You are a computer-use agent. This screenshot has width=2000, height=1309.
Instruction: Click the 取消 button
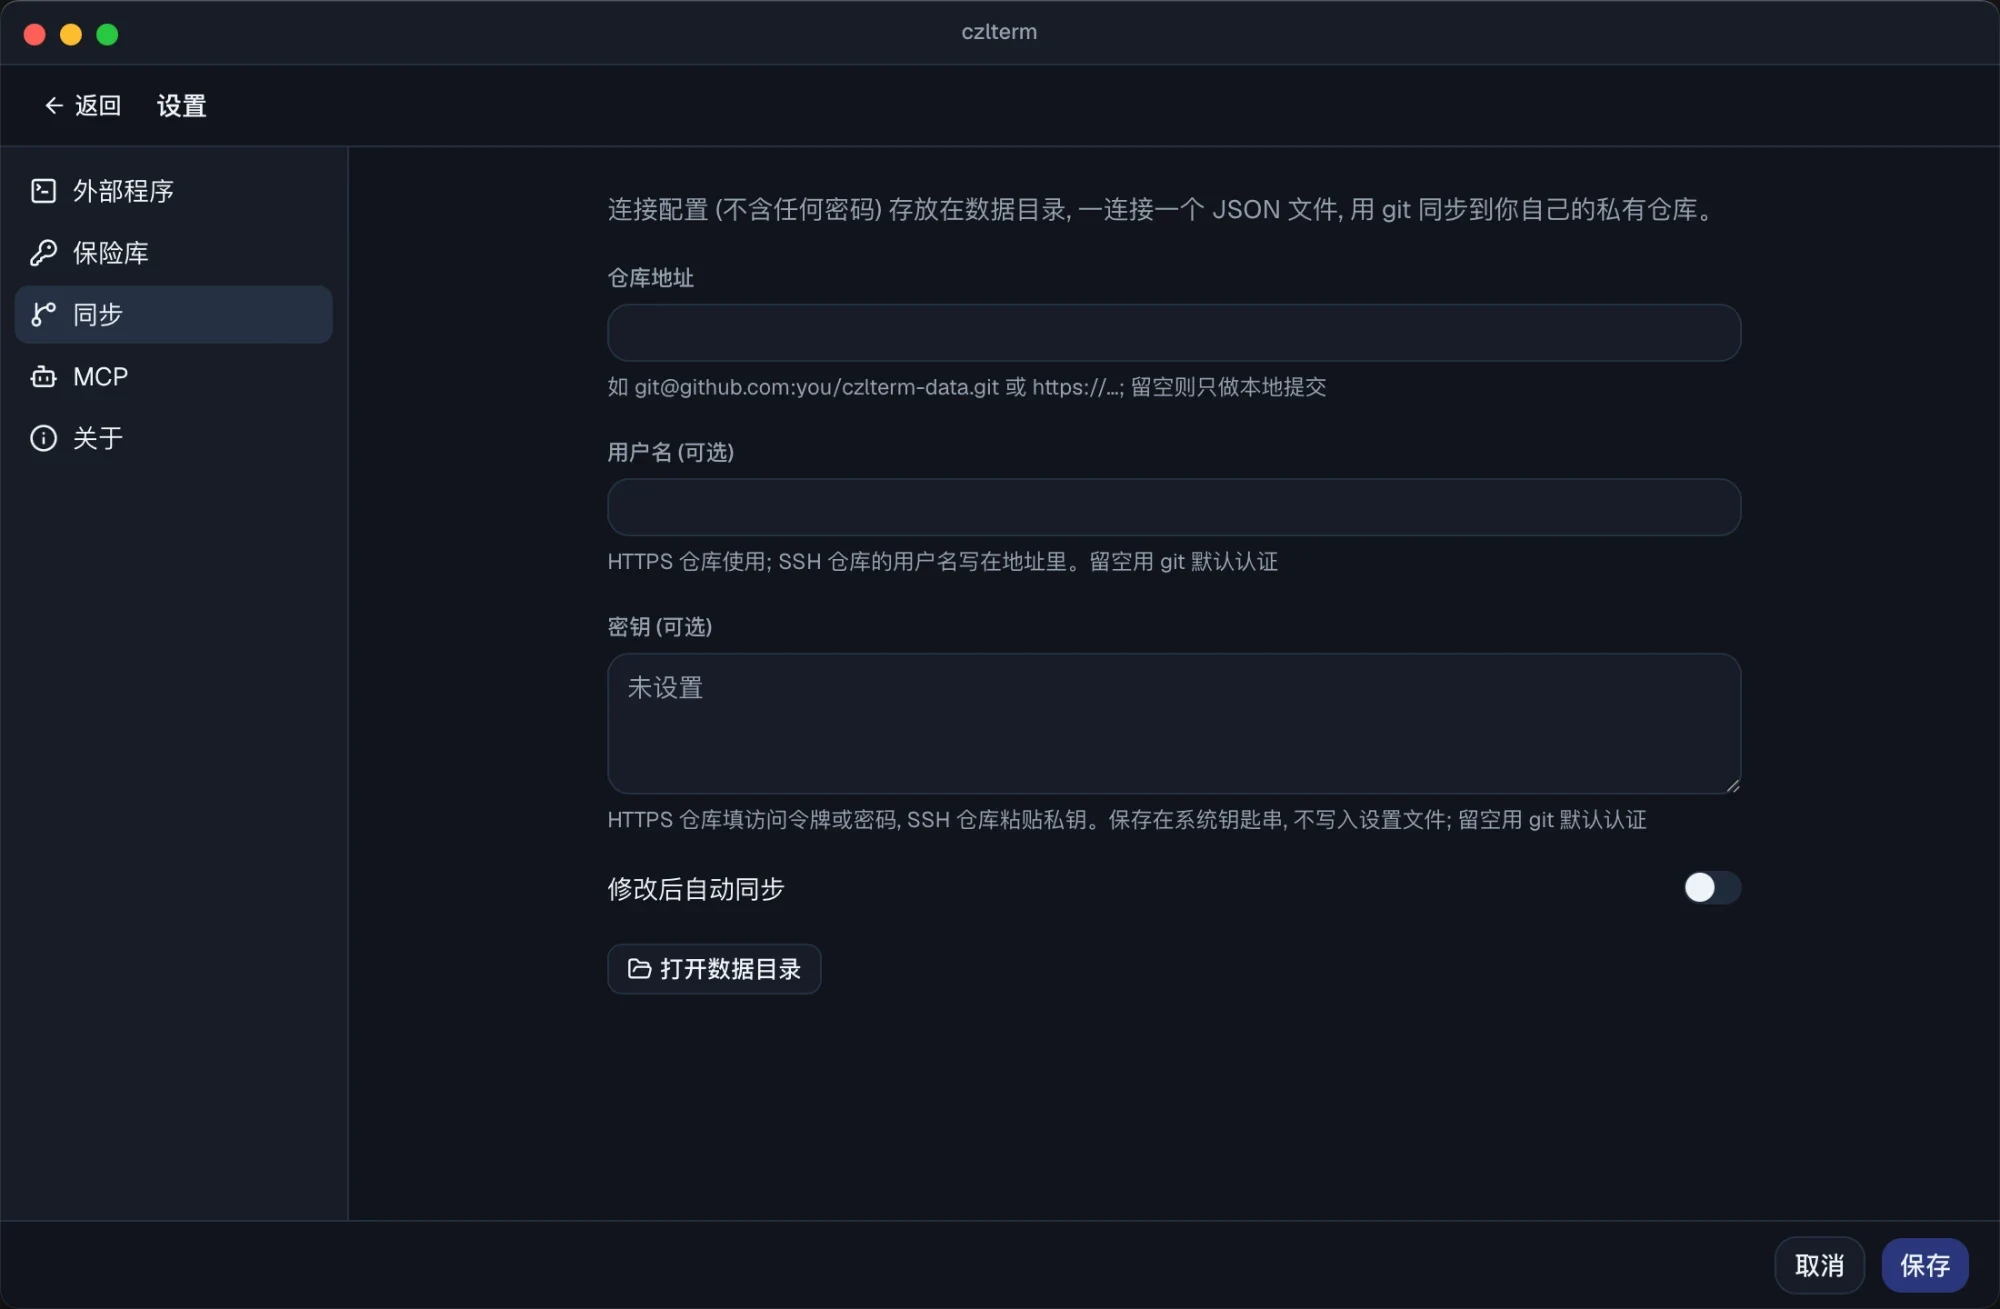tap(1819, 1265)
